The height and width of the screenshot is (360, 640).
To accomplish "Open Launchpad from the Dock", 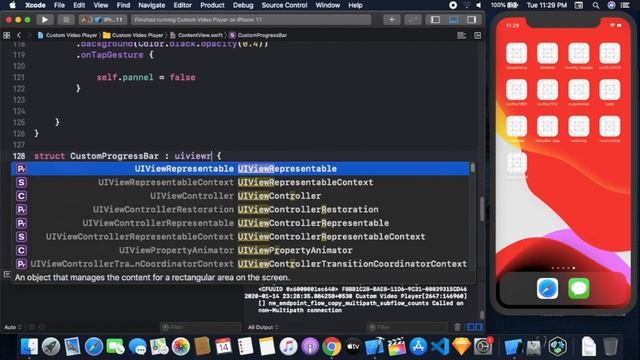I will [x=51, y=347].
